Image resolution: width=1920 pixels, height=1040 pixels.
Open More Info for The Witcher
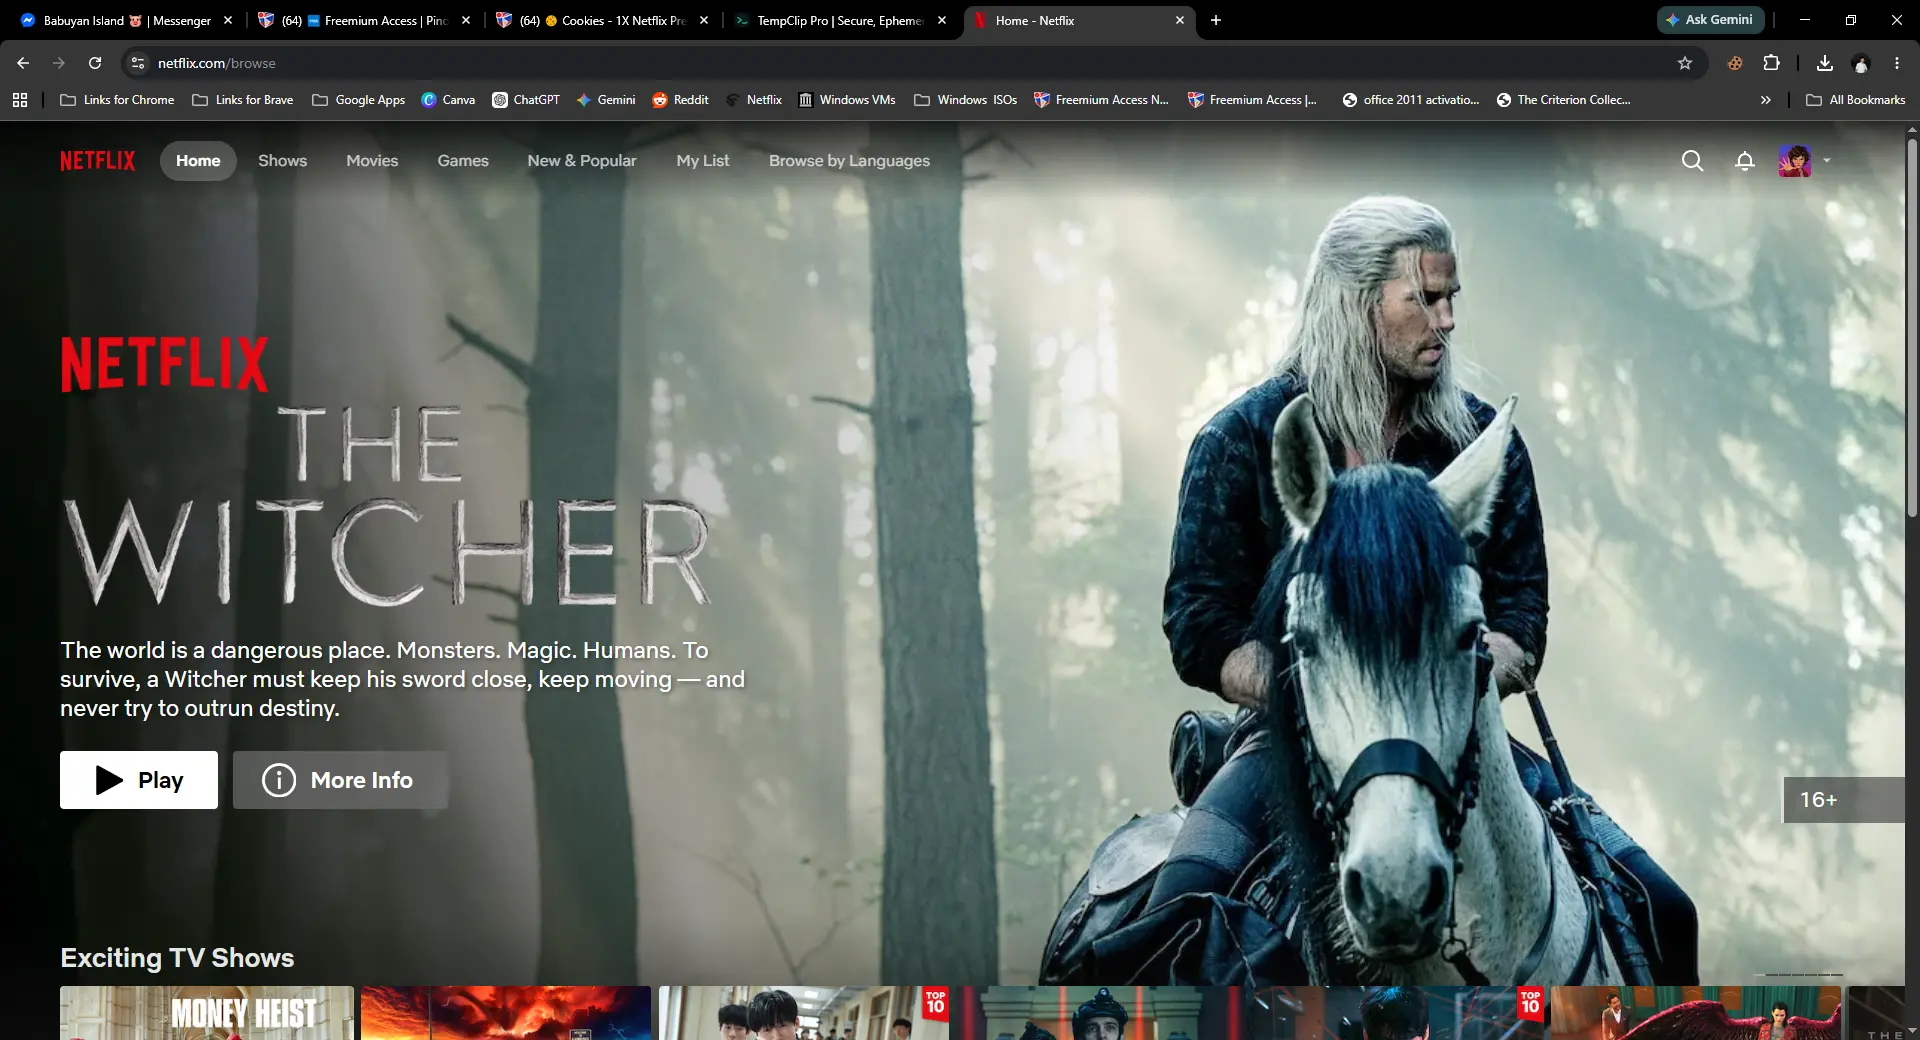(340, 780)
